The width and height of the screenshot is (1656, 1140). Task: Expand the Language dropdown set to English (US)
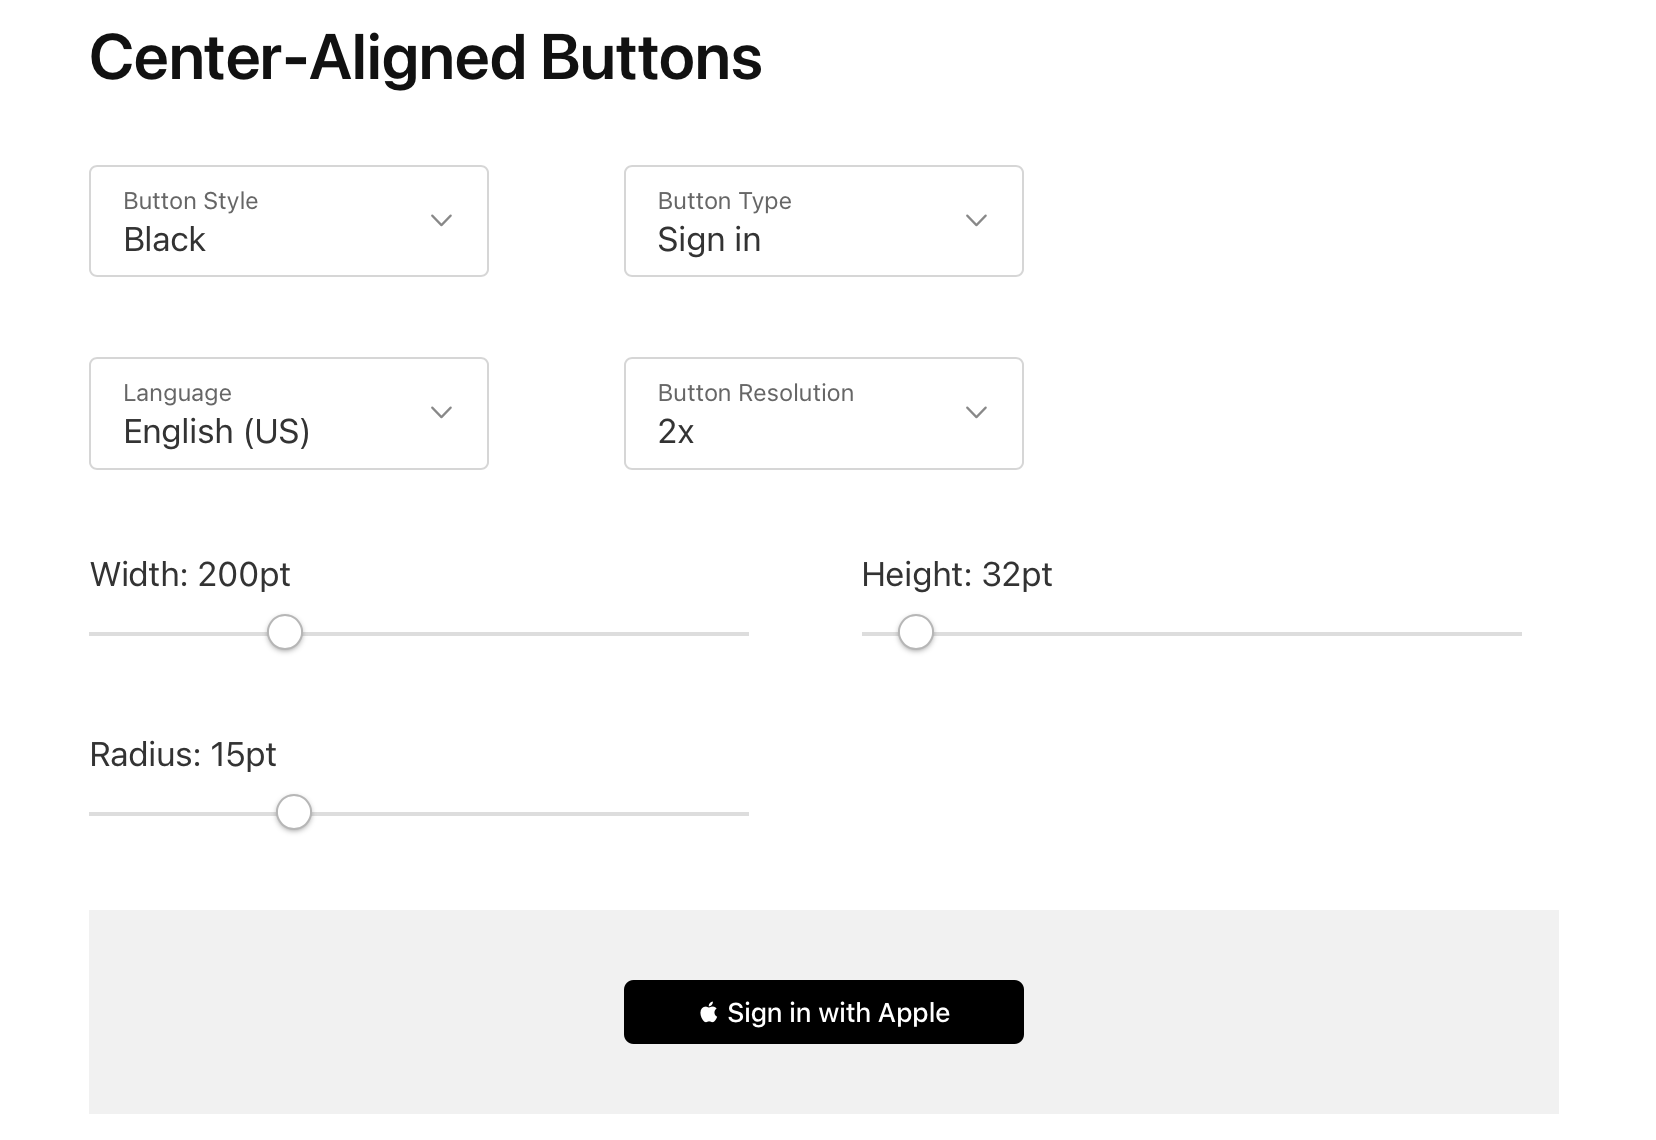[x=289, y=413]
